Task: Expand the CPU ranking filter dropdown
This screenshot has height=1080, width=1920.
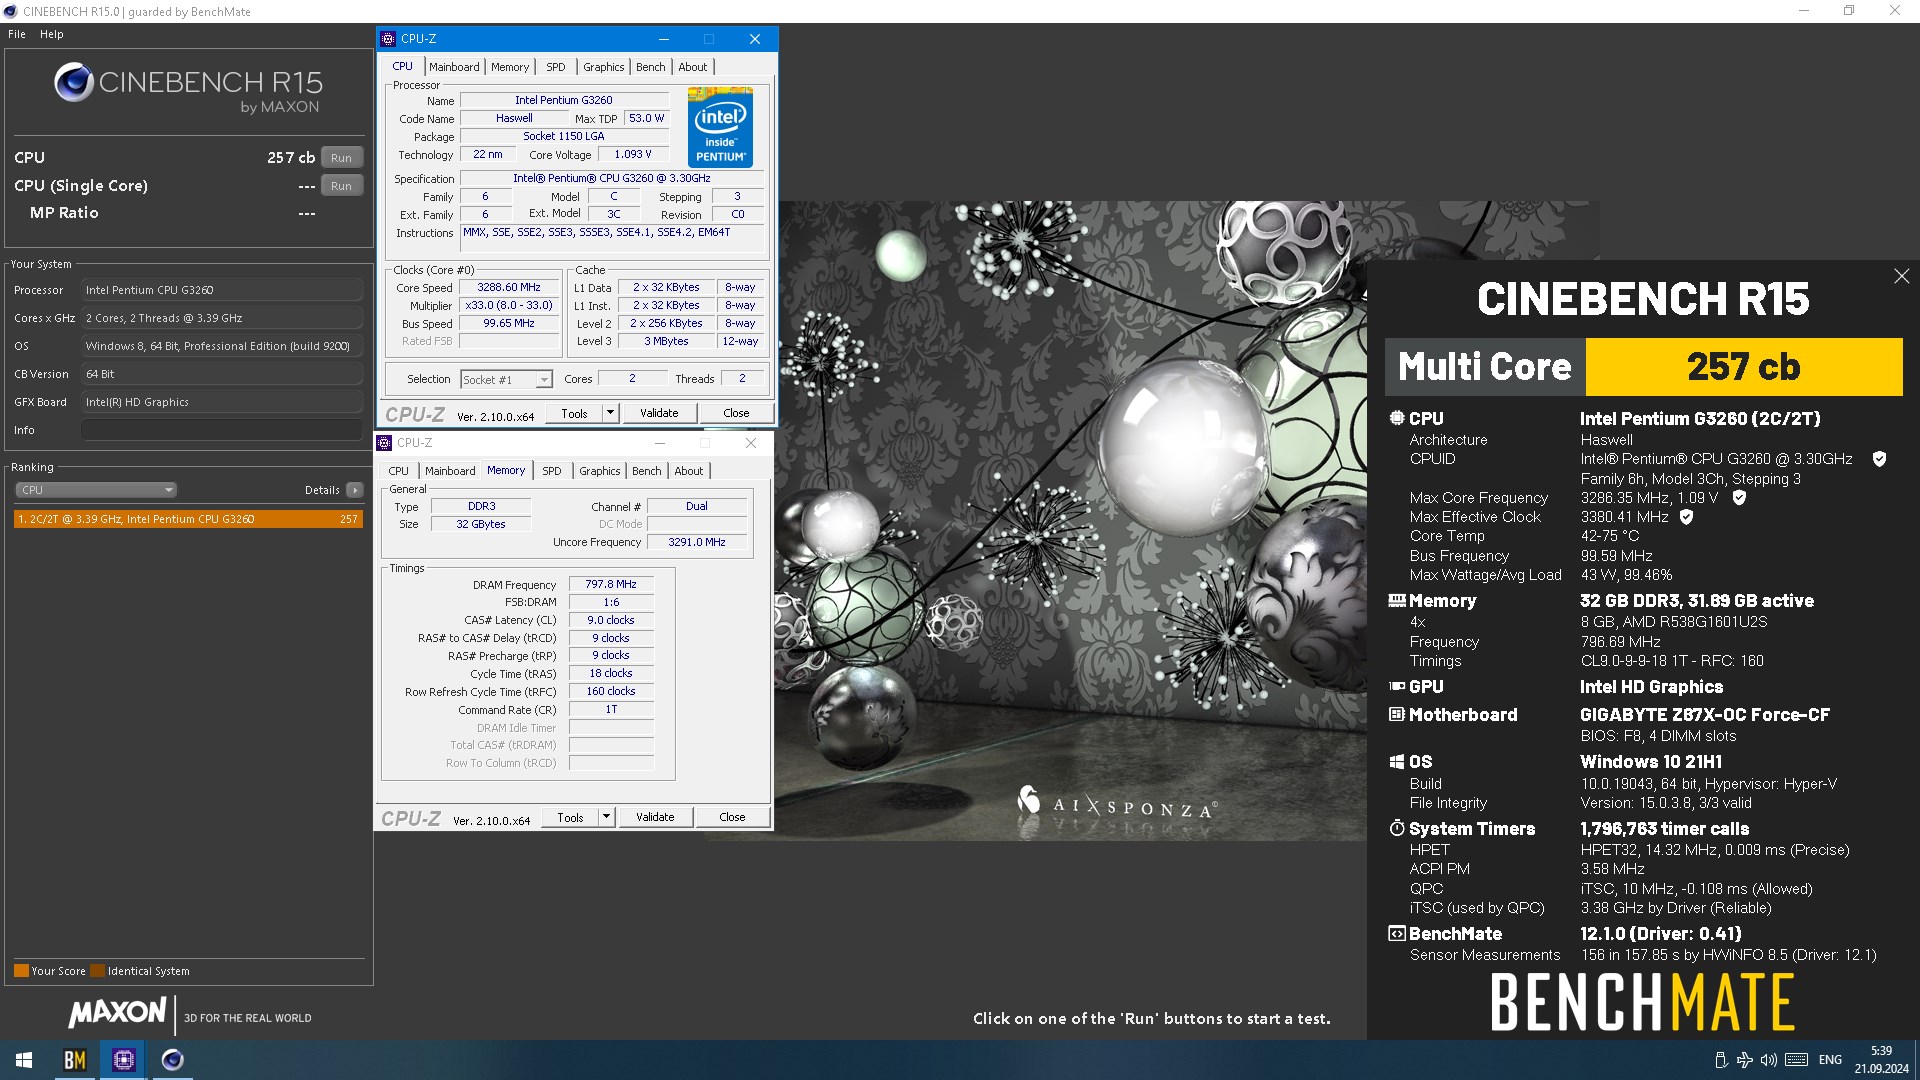Action: [x=96, y=490]
